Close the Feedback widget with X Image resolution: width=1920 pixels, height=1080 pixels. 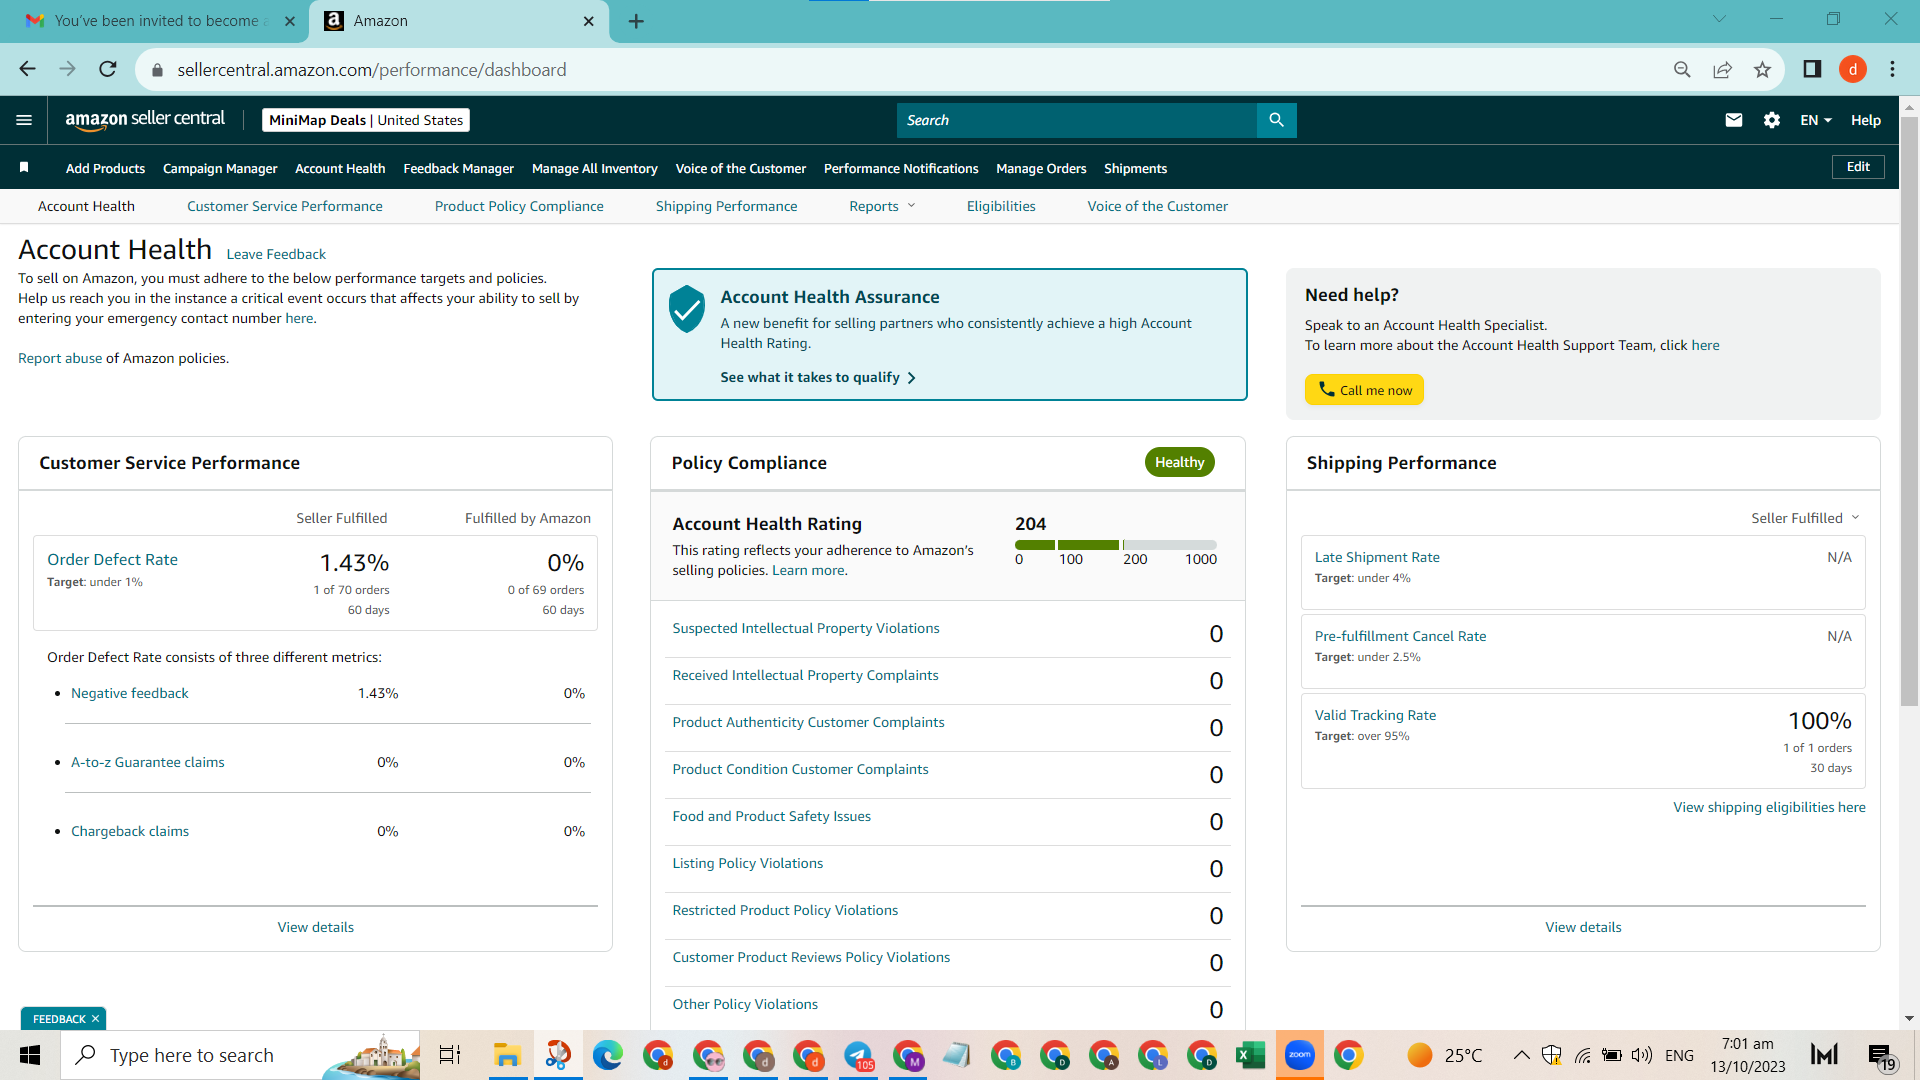pos(95,1019)
